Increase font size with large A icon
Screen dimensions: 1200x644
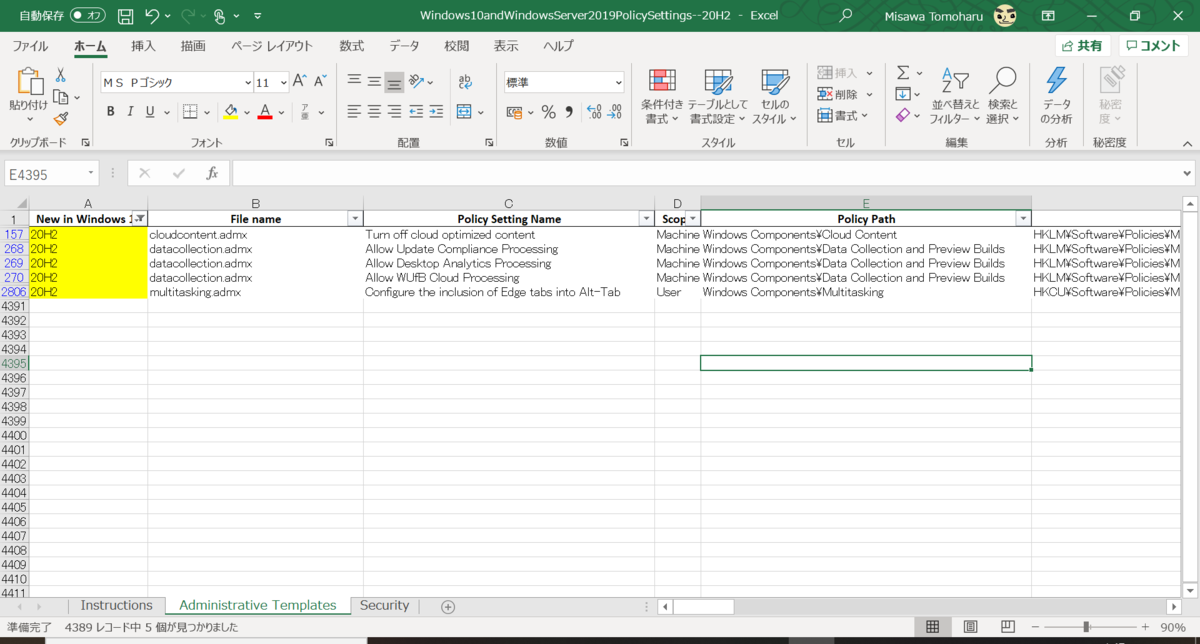[300, 82]
